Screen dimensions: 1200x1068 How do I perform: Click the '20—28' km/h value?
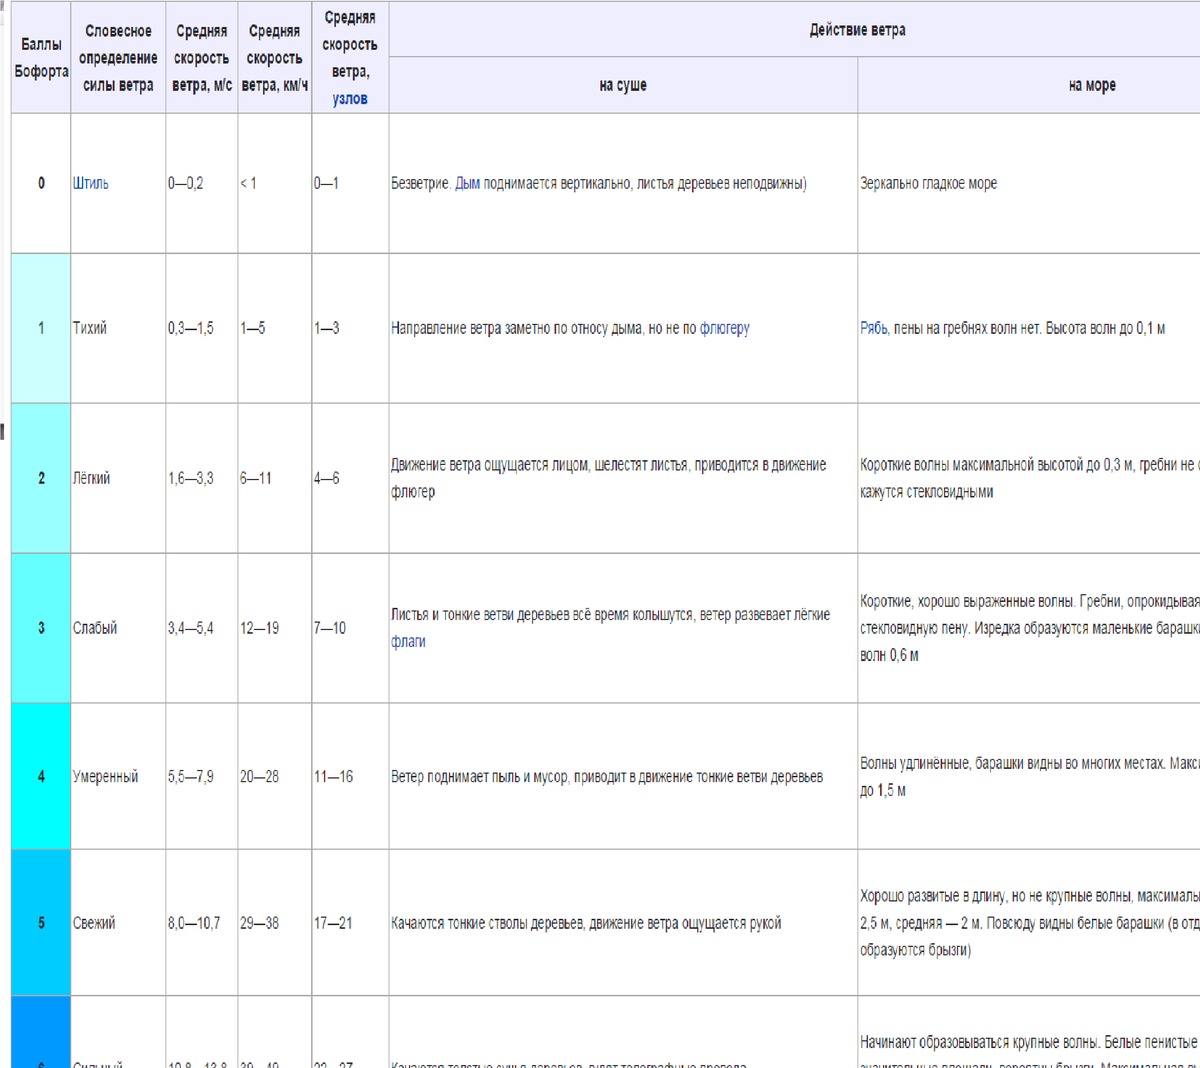tap(259, 776)
